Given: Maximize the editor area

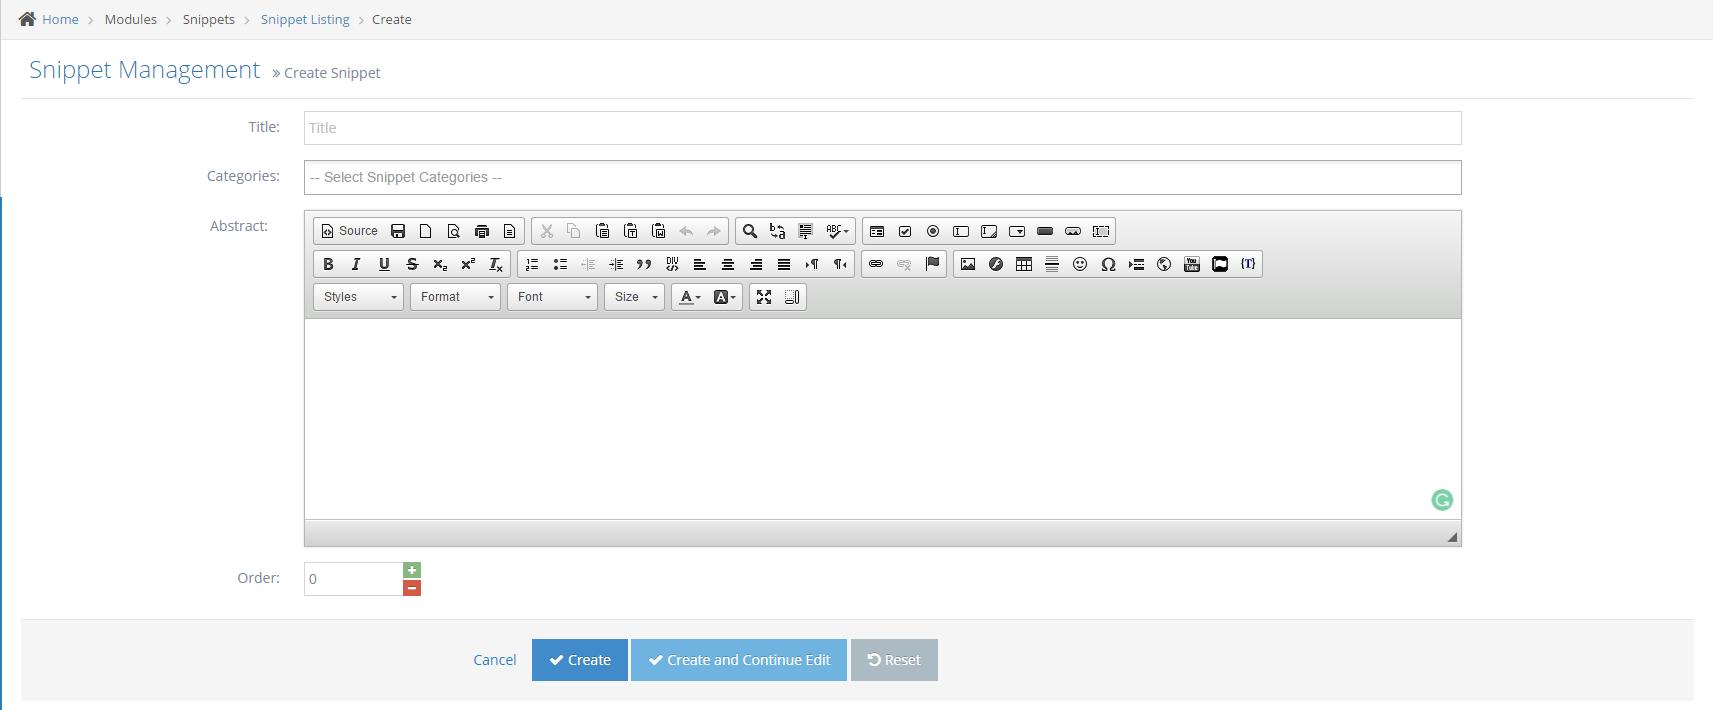Looking at the screenshot, I should (x=764, y=297).
